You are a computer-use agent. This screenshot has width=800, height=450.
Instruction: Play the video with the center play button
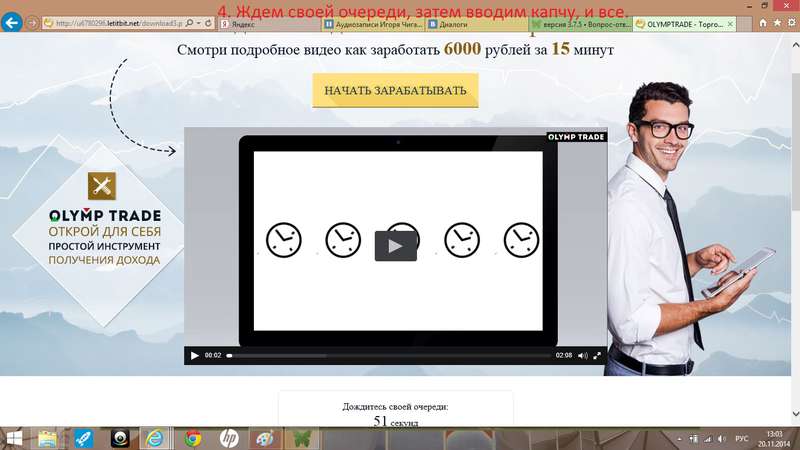(395, 246)
